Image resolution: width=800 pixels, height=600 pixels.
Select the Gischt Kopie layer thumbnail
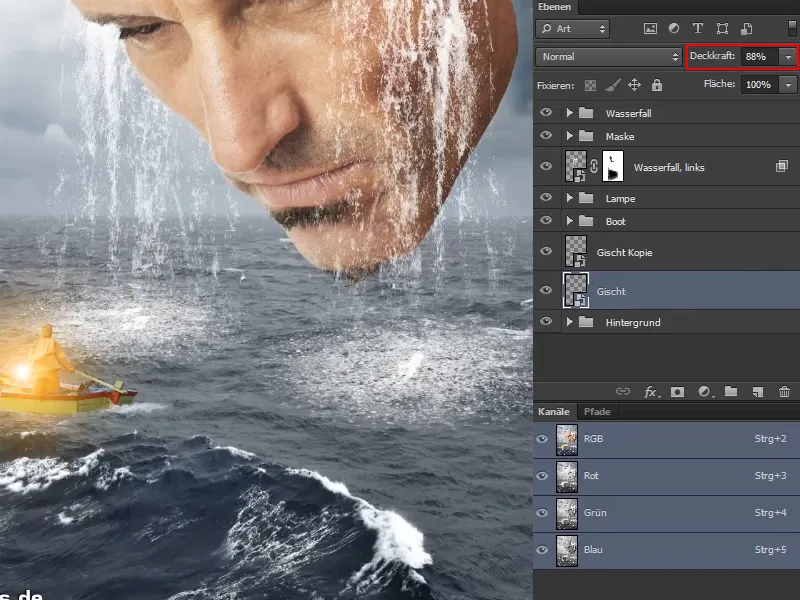[x=576, y=251]
